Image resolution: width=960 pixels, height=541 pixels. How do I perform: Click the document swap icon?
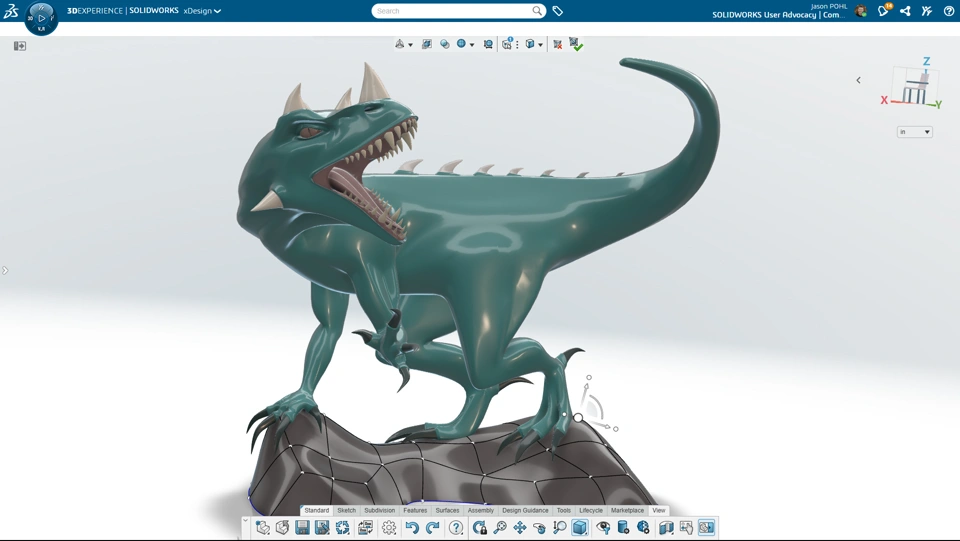pyautogui.click(x=366, y=528)
